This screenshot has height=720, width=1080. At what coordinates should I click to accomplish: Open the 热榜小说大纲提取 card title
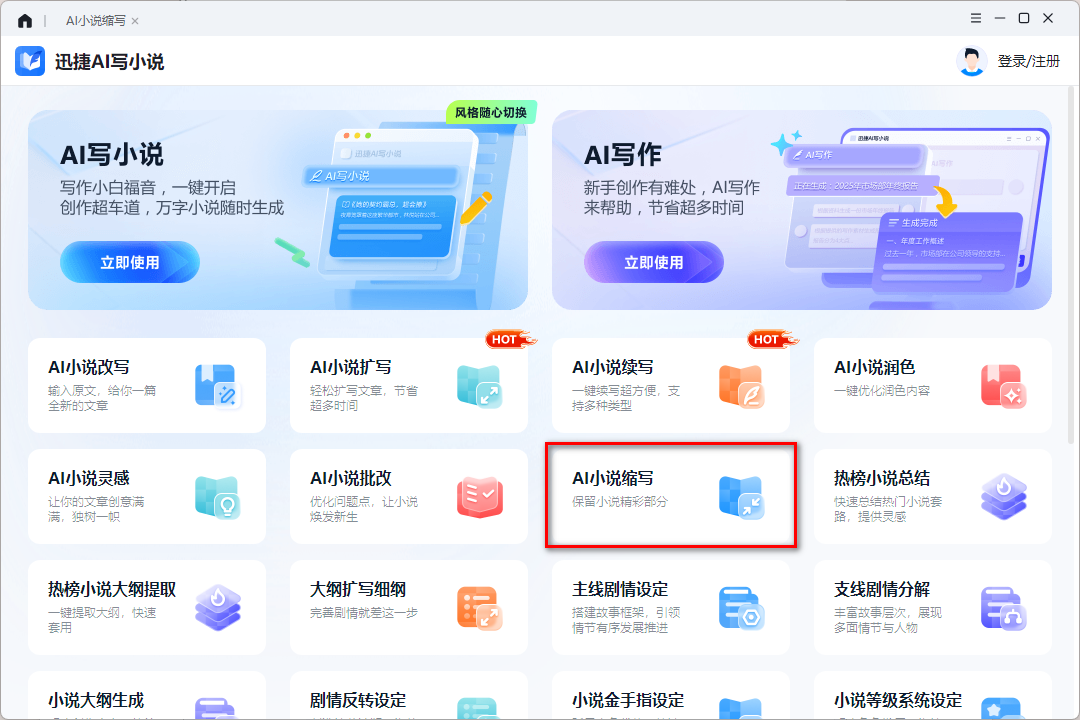pos(112,589)
